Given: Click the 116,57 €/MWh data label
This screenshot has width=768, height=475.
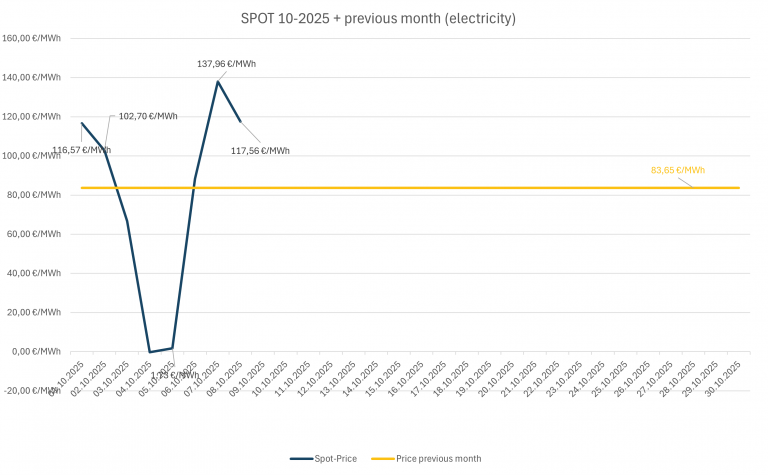Looking at the screenshot, I should [82, 150].
